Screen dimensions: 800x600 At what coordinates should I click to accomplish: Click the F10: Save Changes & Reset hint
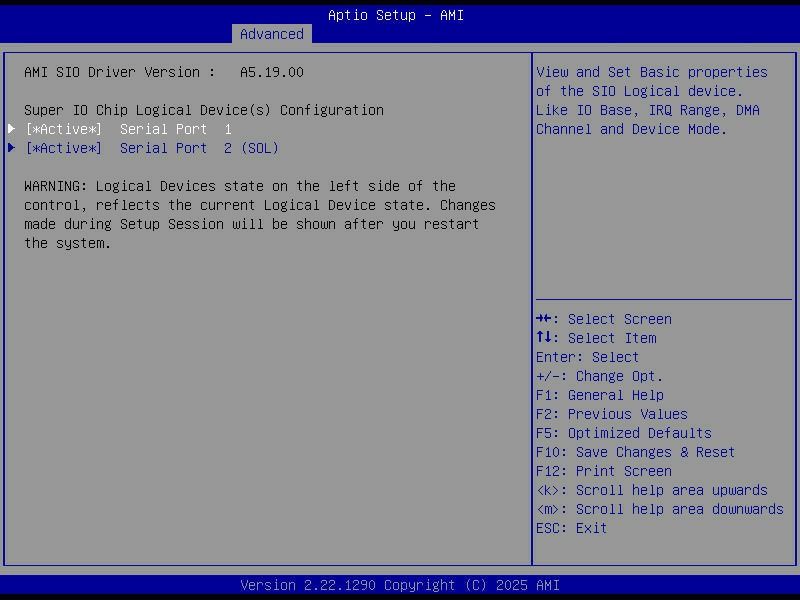(x=635, y=453)
